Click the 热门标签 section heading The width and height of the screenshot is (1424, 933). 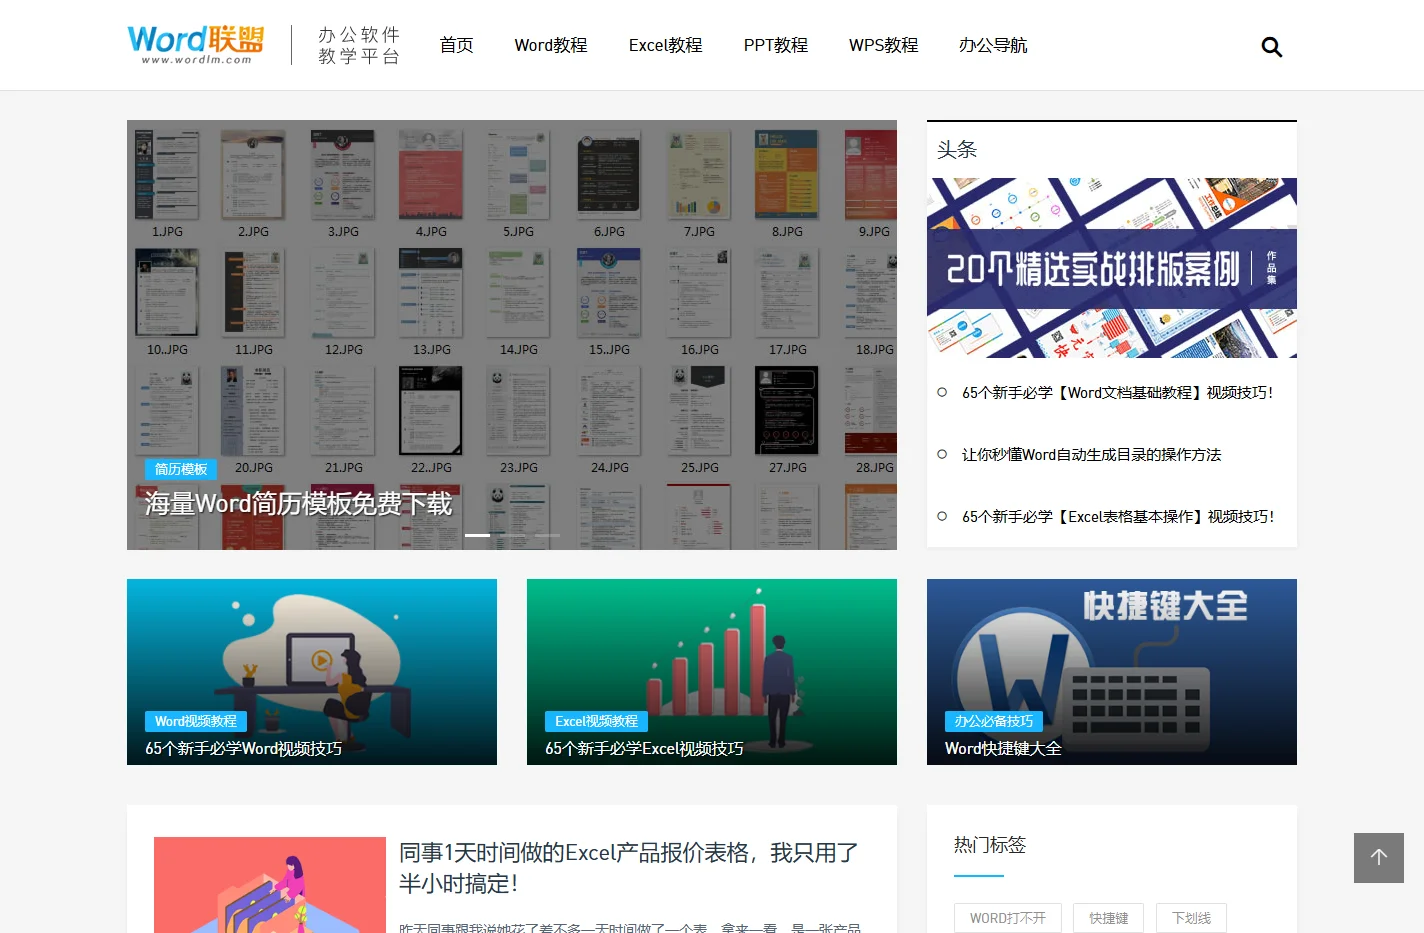click(x=990, y=845)
